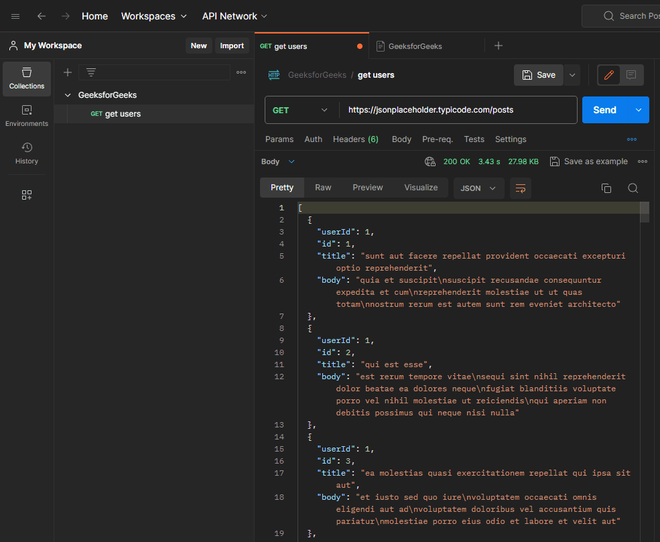Open the new tab plus button

click(x=498, y=46)
